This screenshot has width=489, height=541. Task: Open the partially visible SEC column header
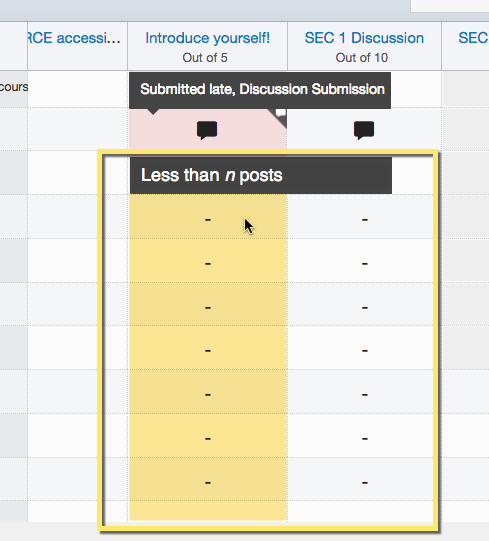473,38
